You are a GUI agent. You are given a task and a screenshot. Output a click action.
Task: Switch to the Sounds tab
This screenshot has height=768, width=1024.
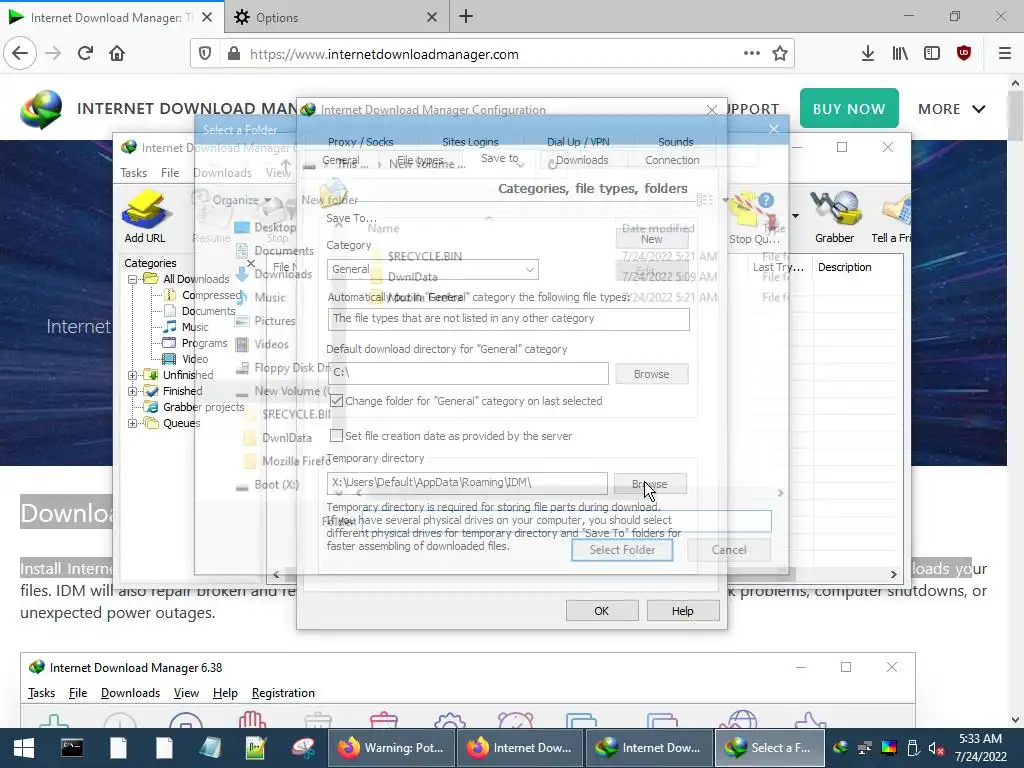[x=675, y=142]
